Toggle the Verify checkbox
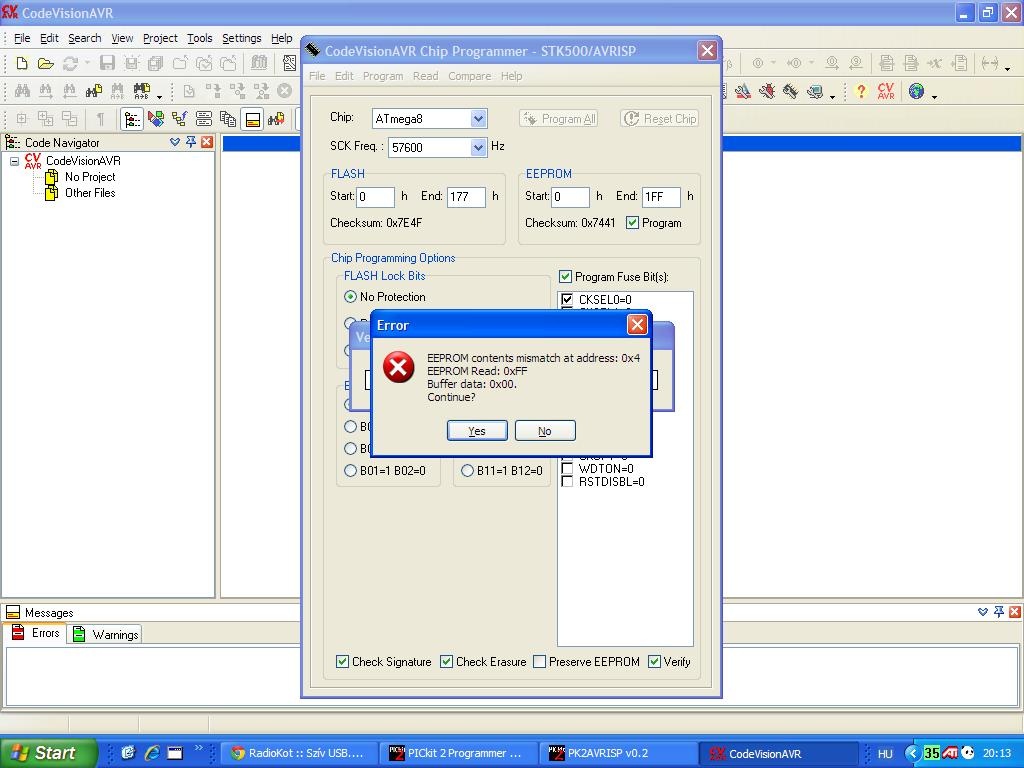 (654, 662)
